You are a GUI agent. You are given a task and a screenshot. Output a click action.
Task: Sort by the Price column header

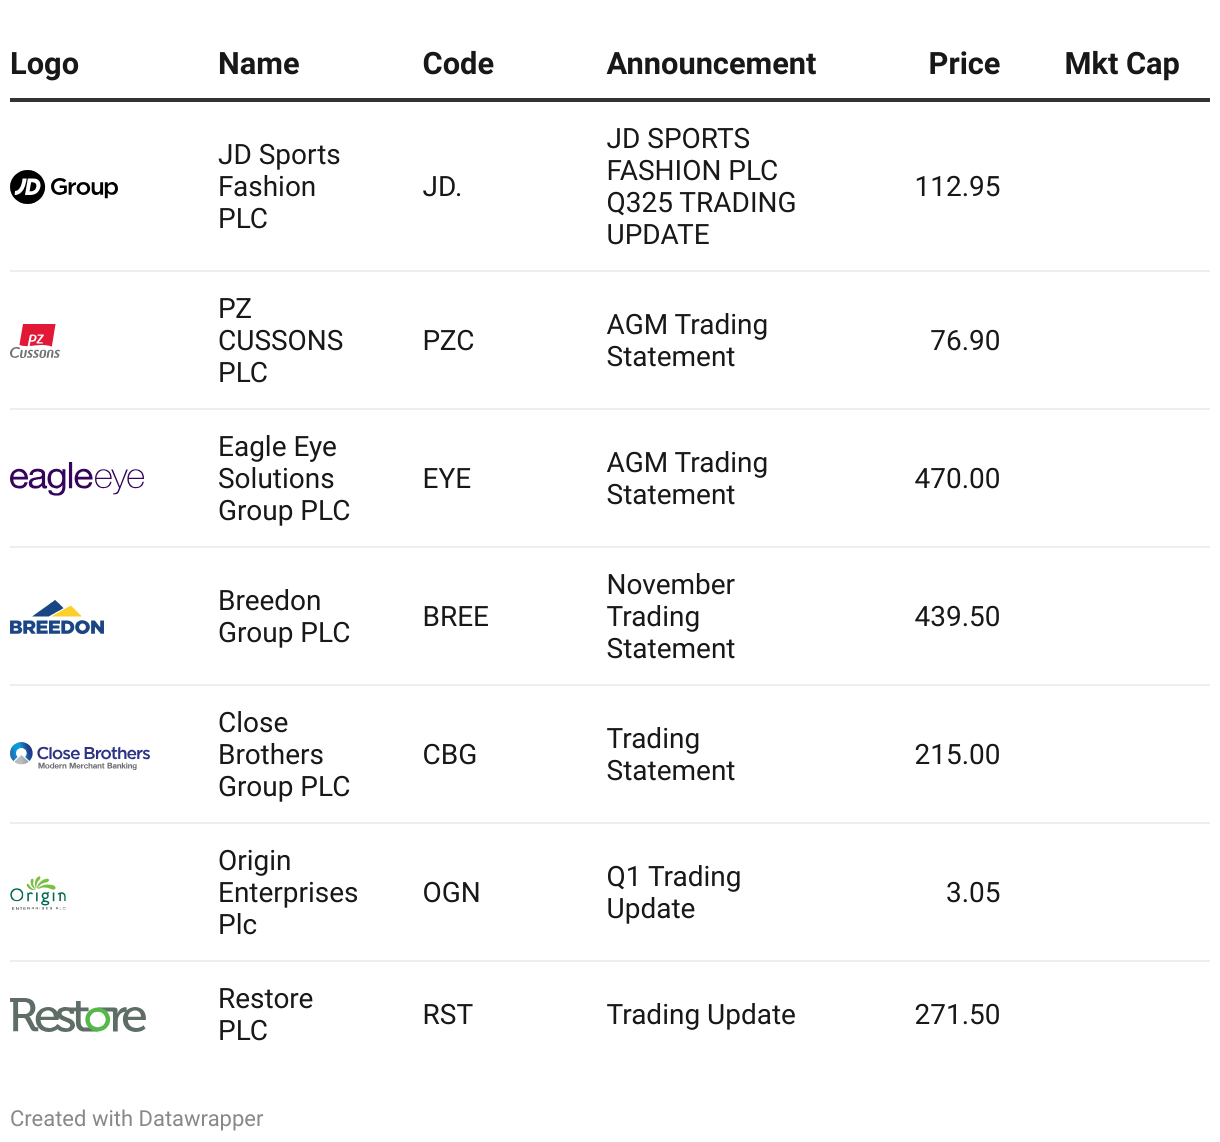point(963,64)
